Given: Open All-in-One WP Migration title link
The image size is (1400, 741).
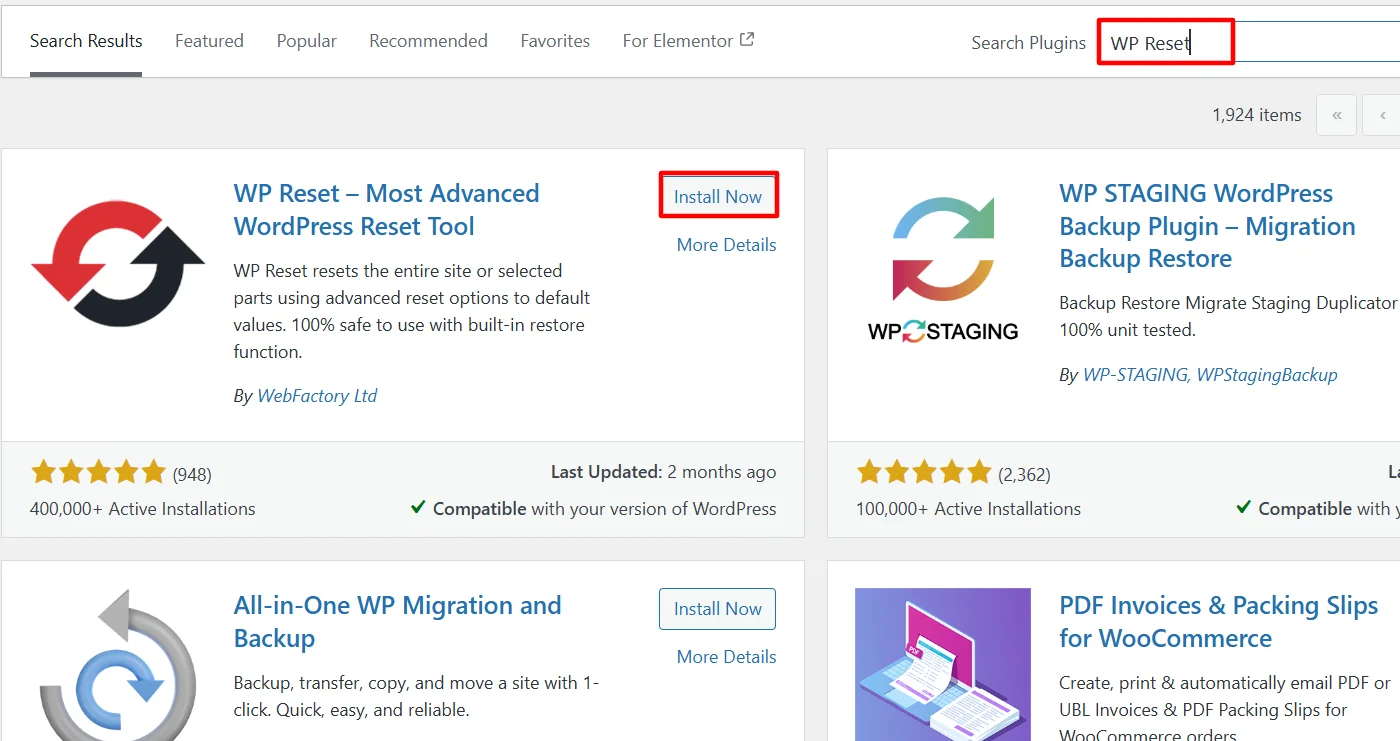Looking at the screenshot, I should [x=398, y=621].
